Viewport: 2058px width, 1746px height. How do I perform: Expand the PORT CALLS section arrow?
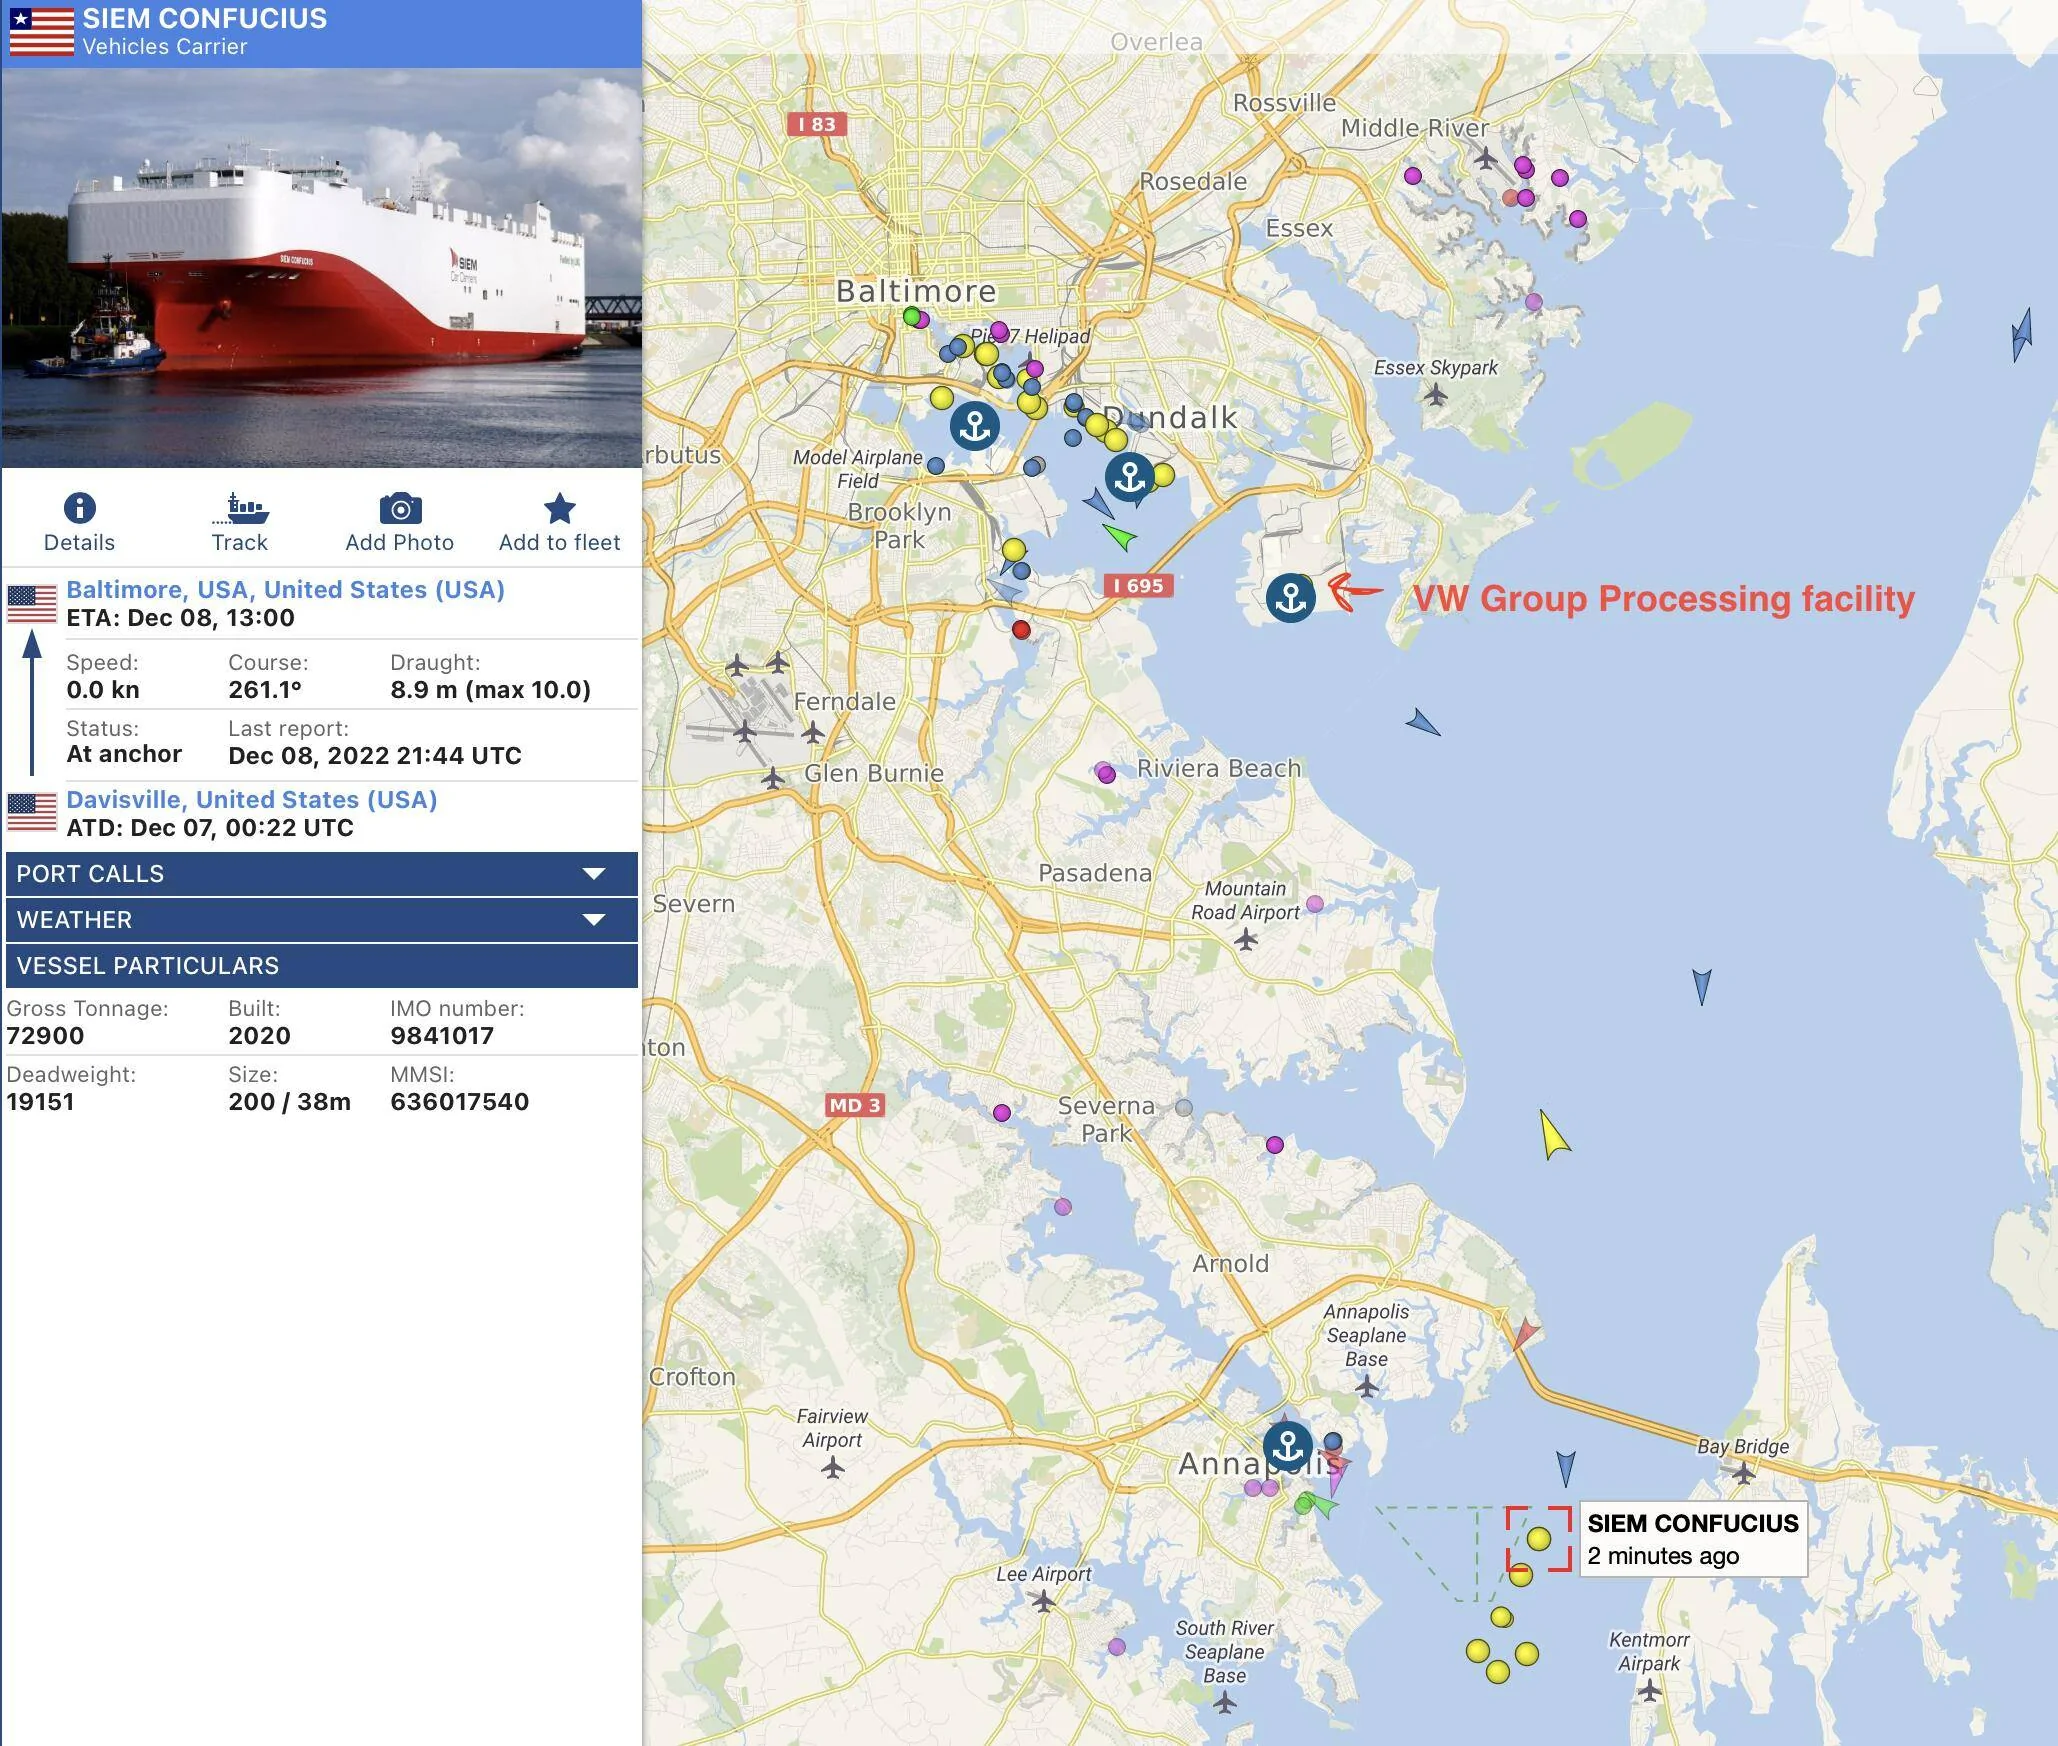coord(594,874)
